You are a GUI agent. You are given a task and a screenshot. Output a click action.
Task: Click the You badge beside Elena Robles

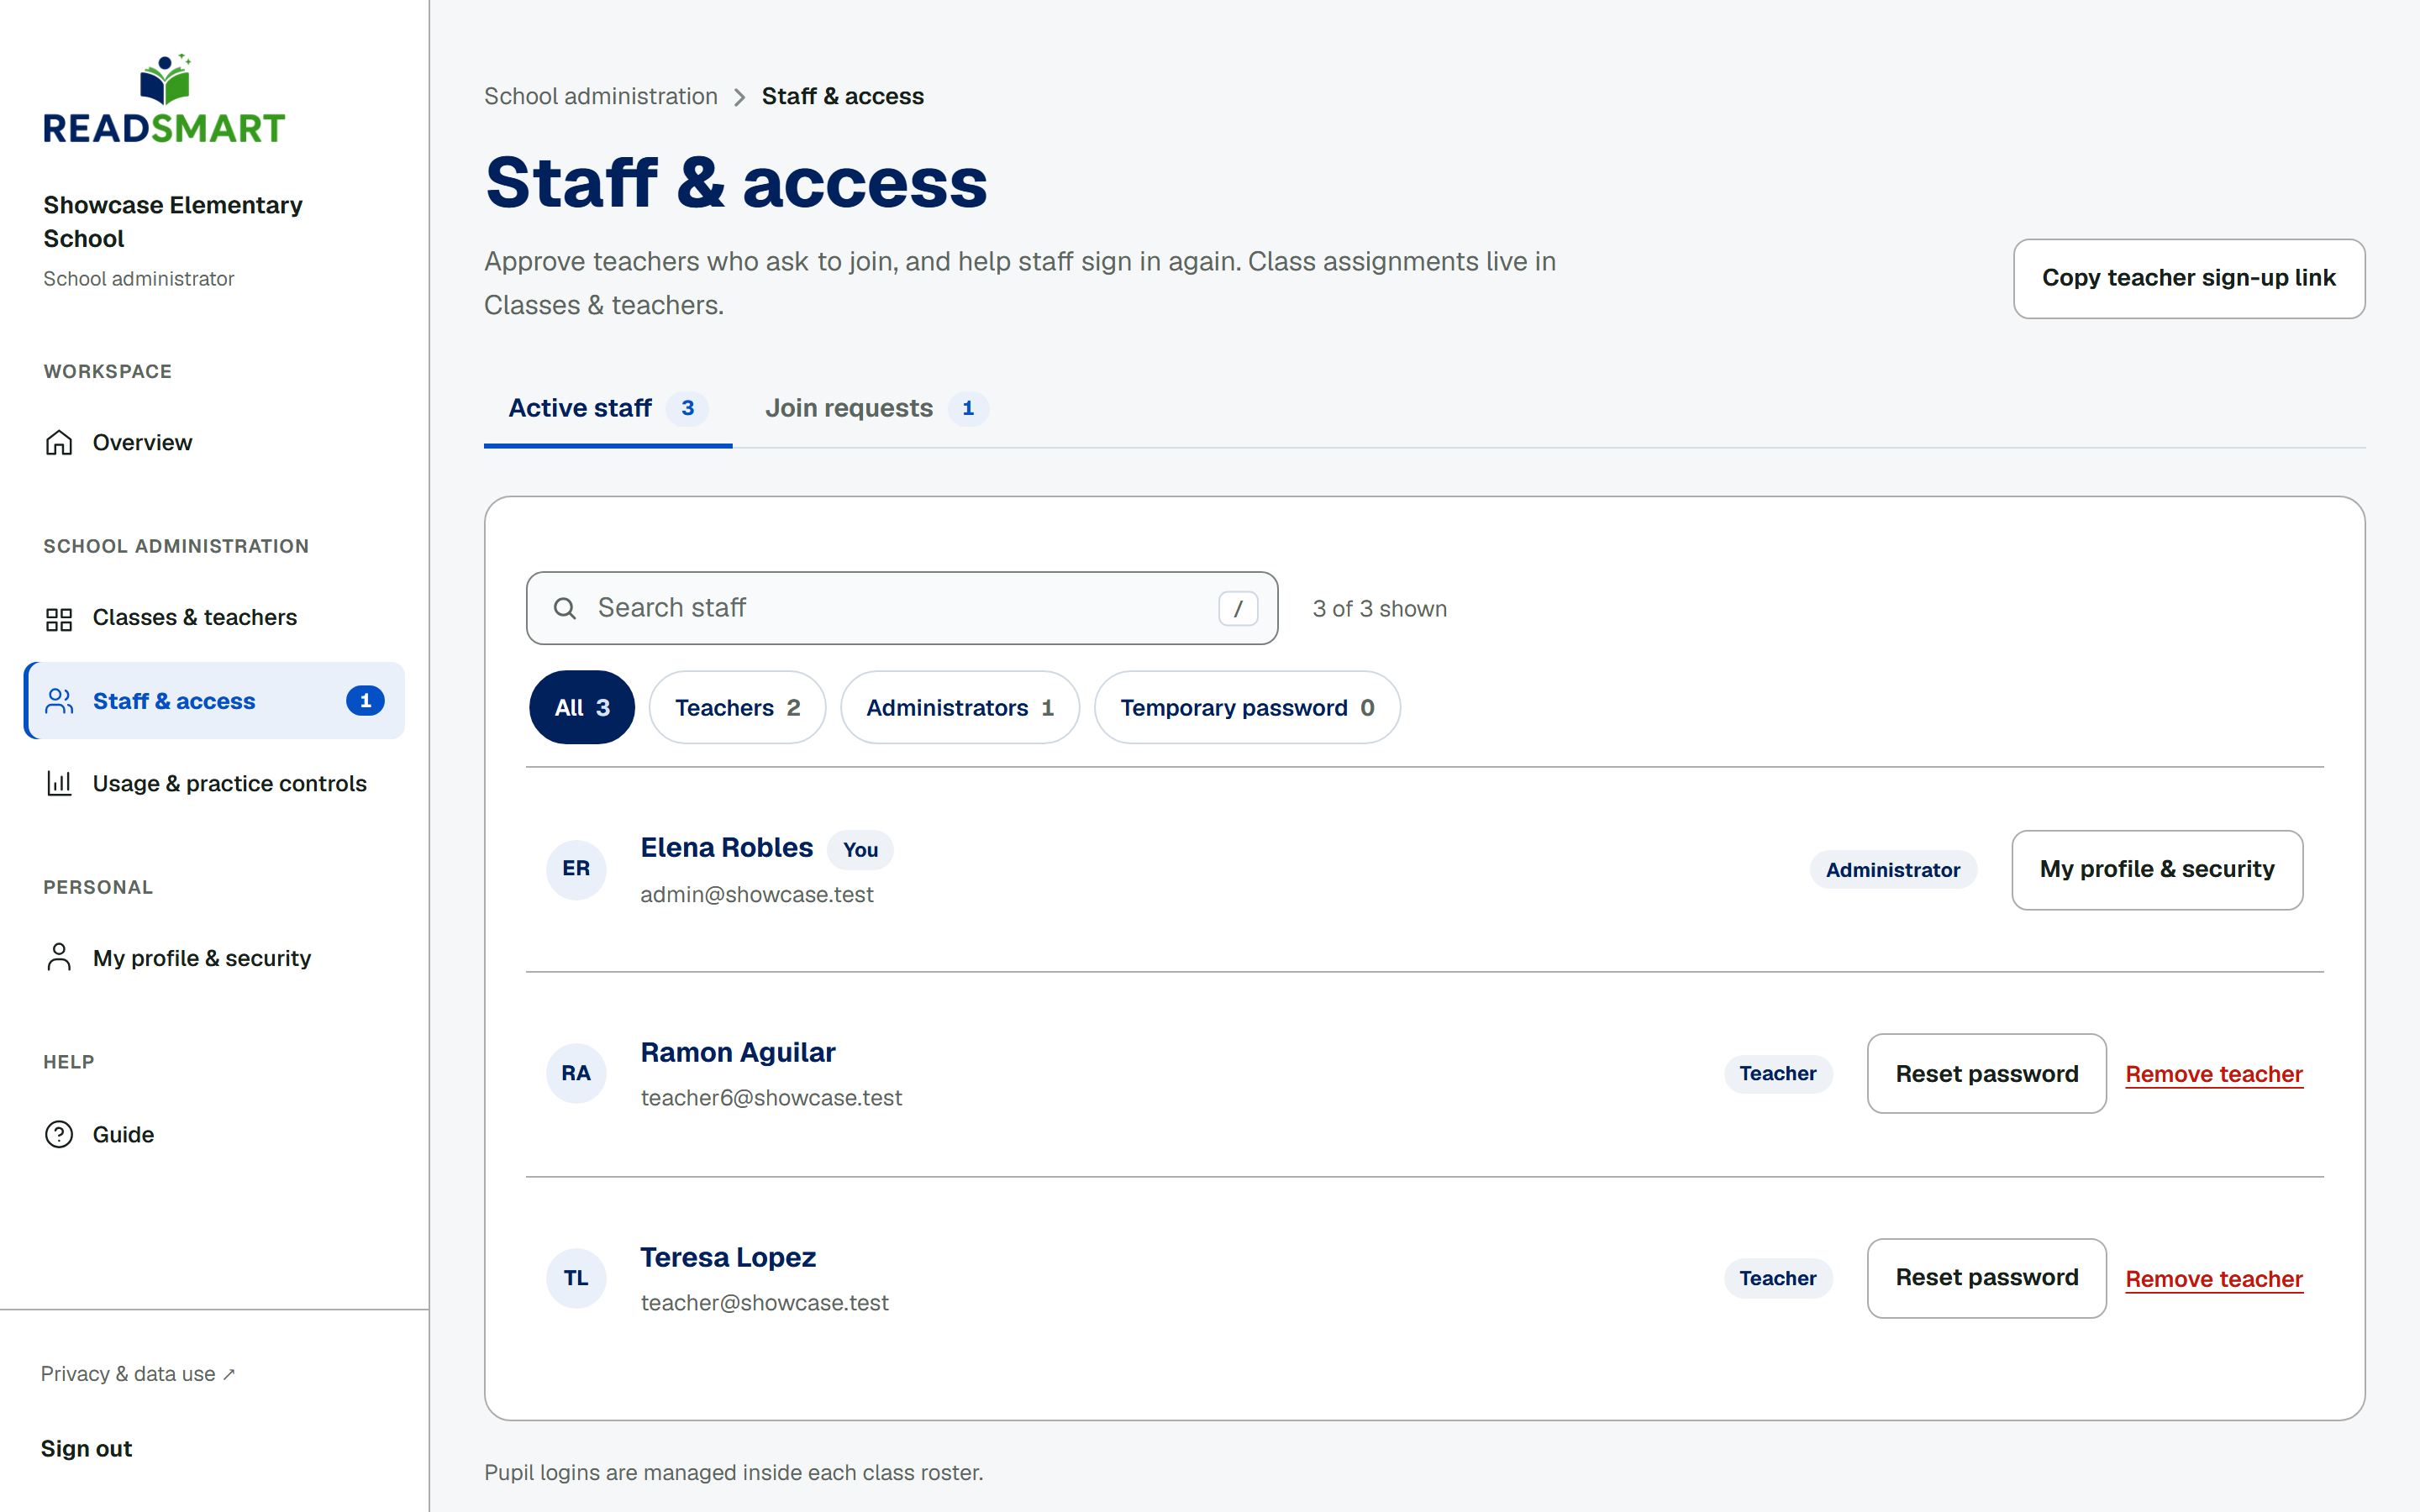[860, 850]
